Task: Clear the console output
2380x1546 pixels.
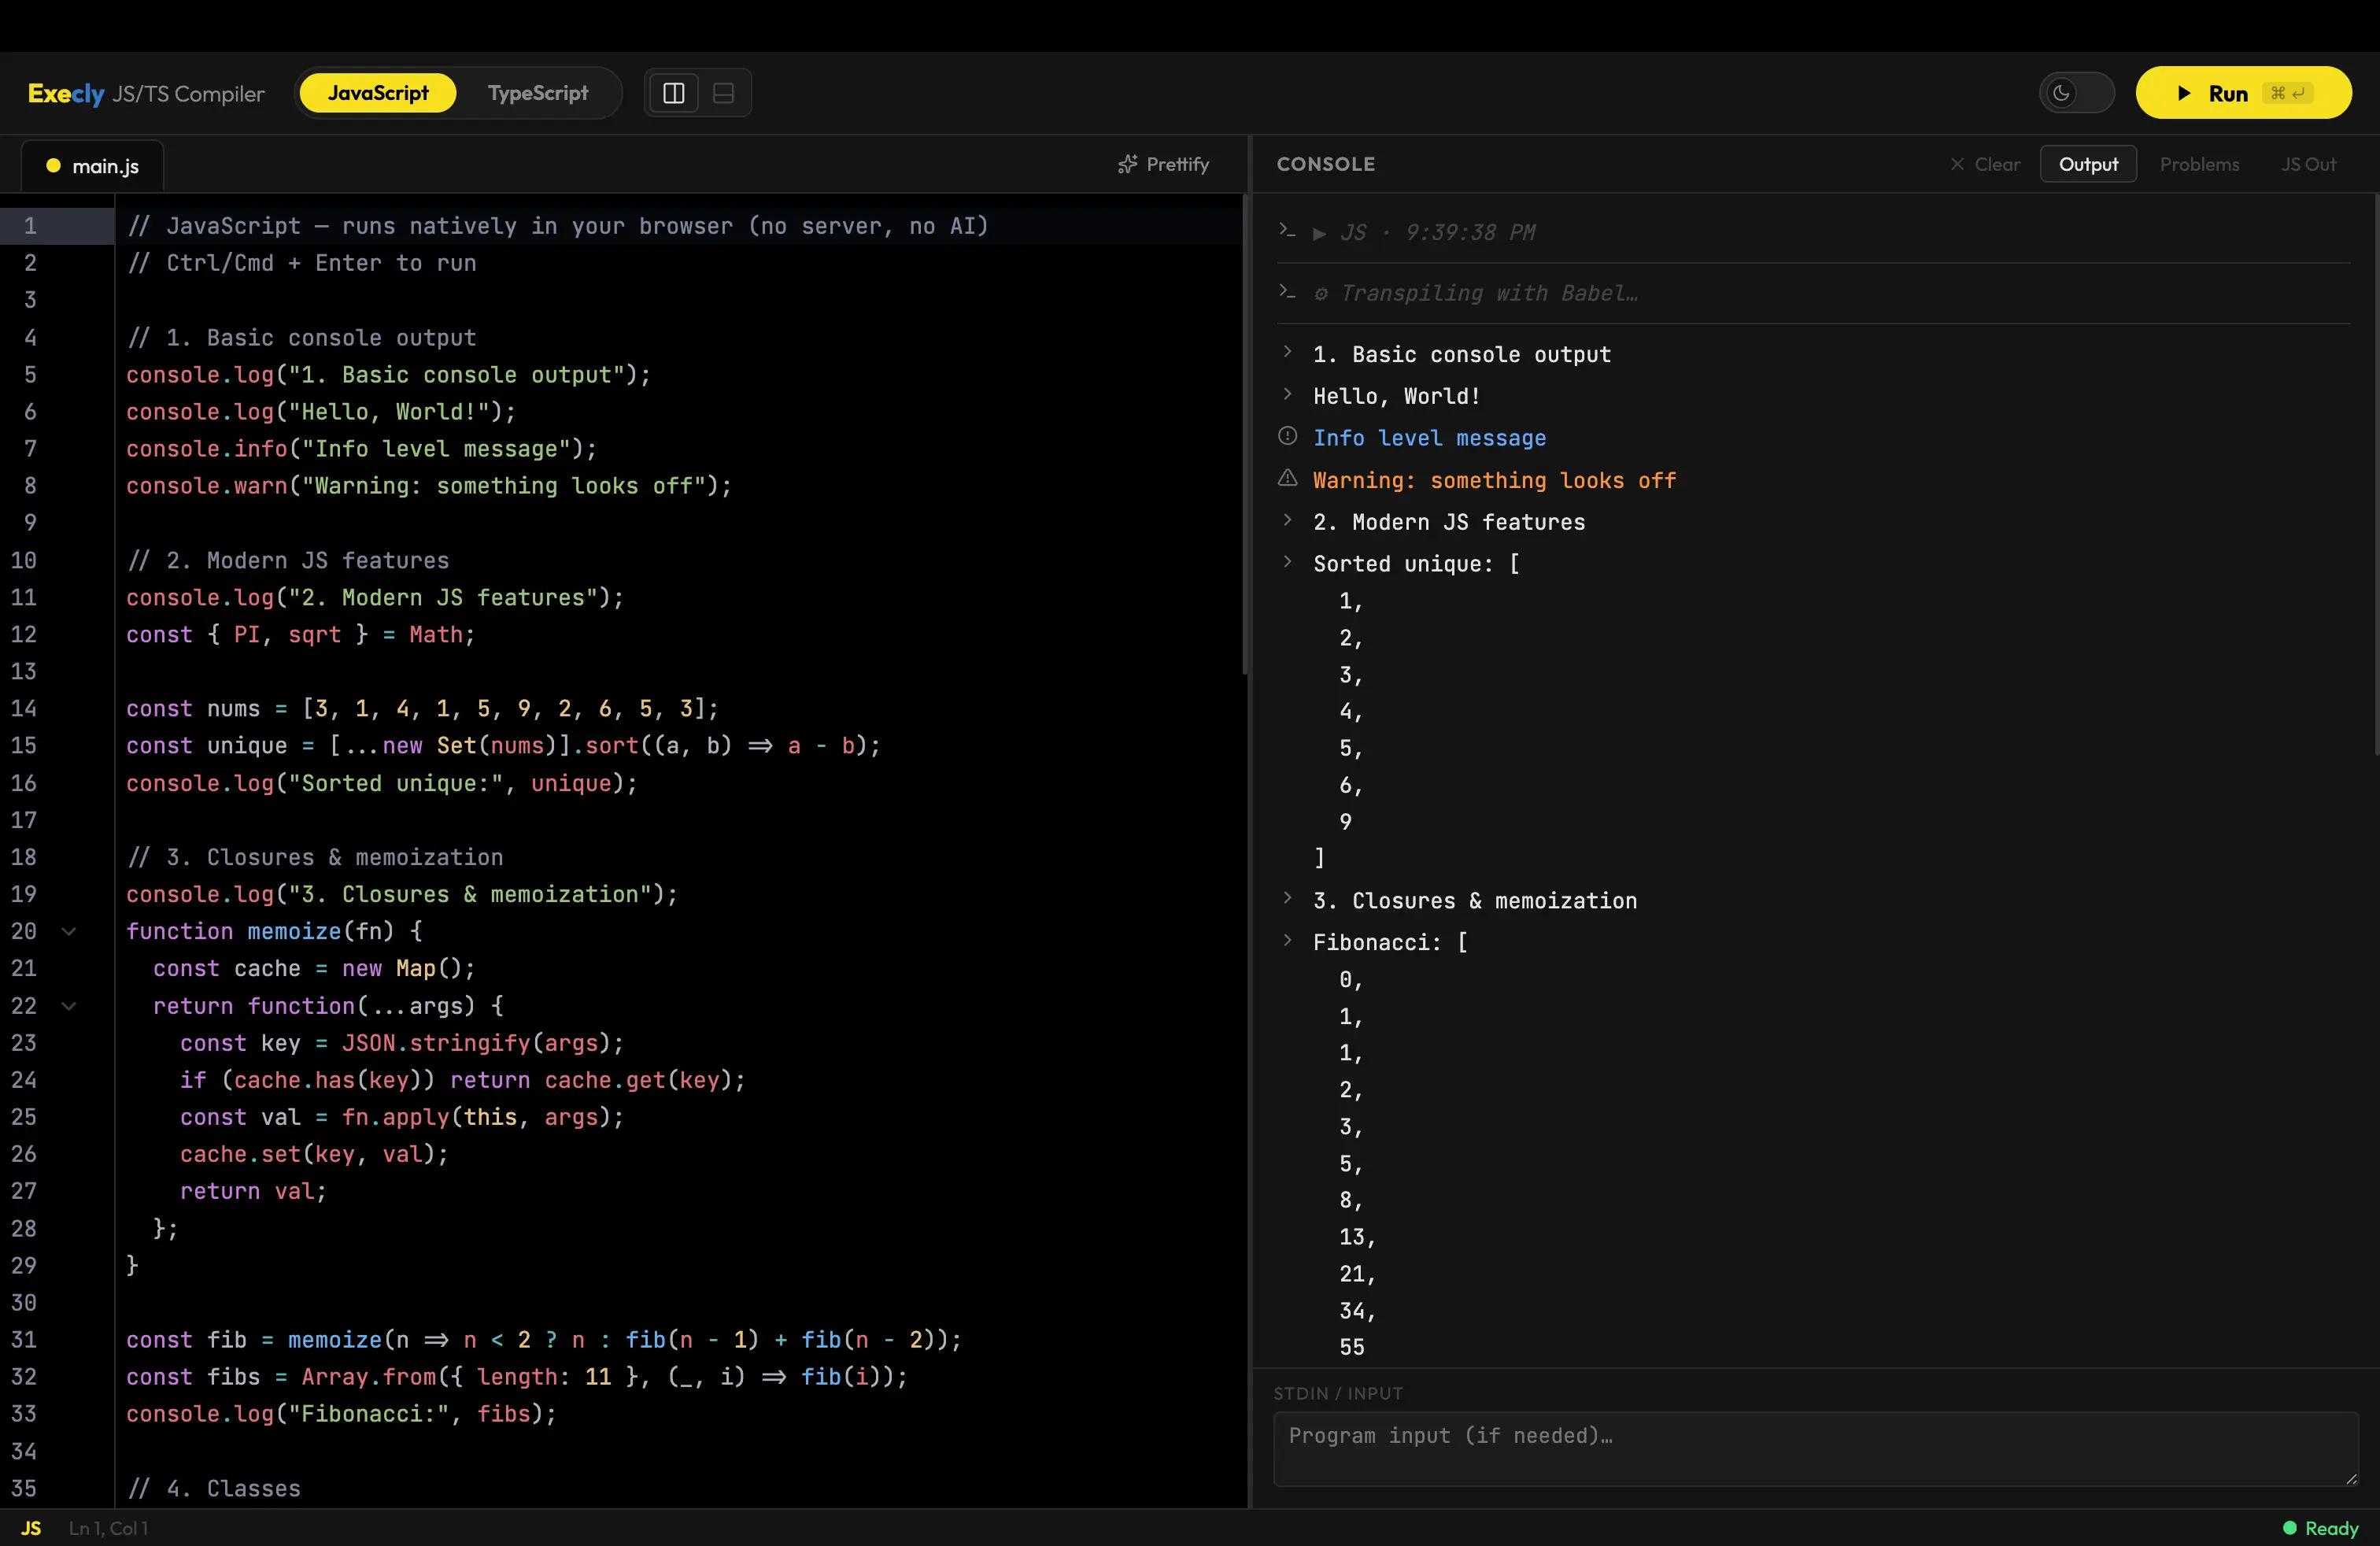Action: (x=1985, y=164)
